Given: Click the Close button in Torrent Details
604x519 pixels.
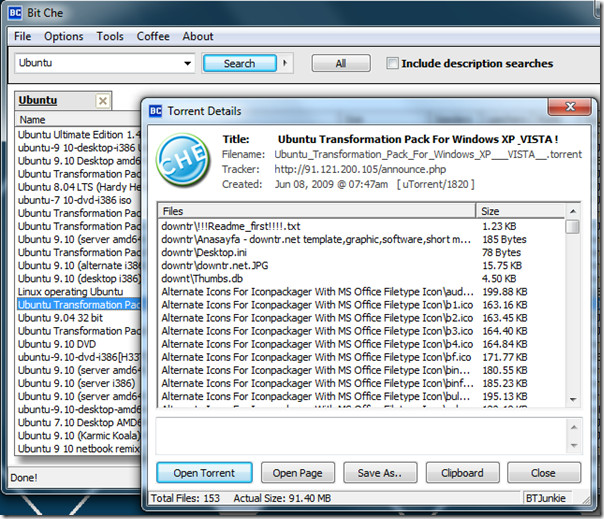Looking at the screenshot, I should (544, 473).
